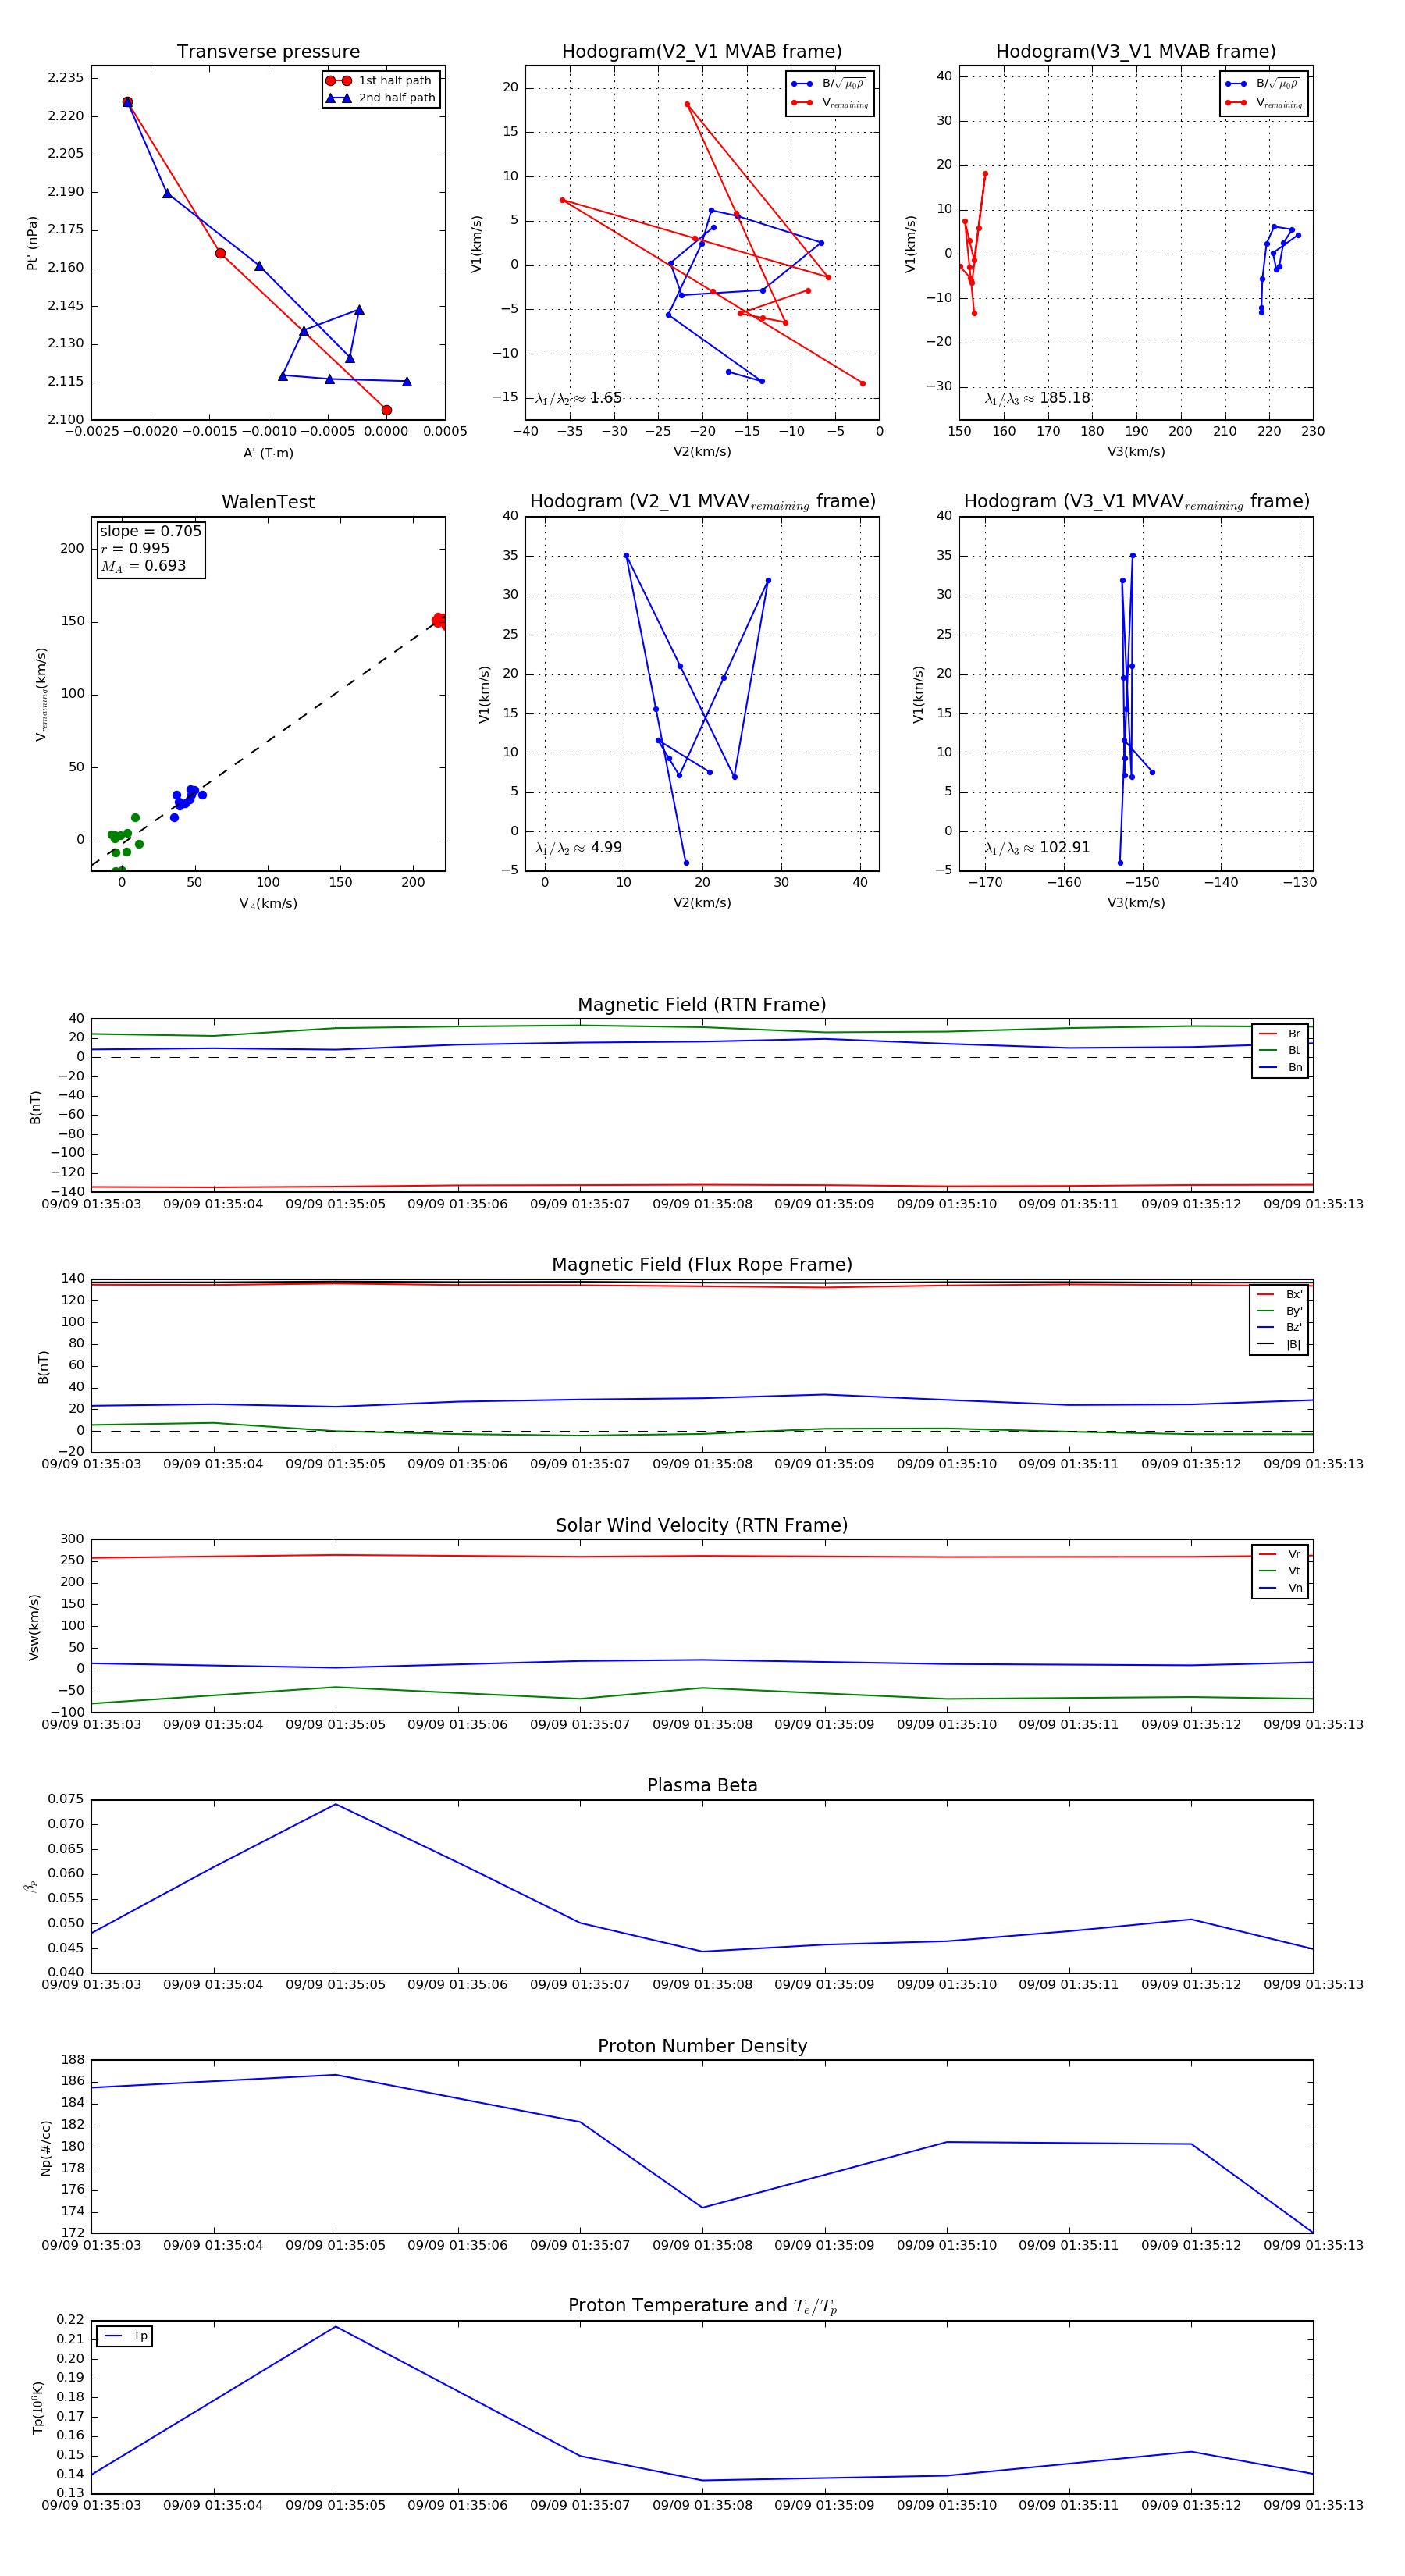Click the 'Solar Wind Velocity (RTN Frame)' title
The width and height of the screenshot is (1405, 2576).
pyautogui.click(x=702, y=1525)
